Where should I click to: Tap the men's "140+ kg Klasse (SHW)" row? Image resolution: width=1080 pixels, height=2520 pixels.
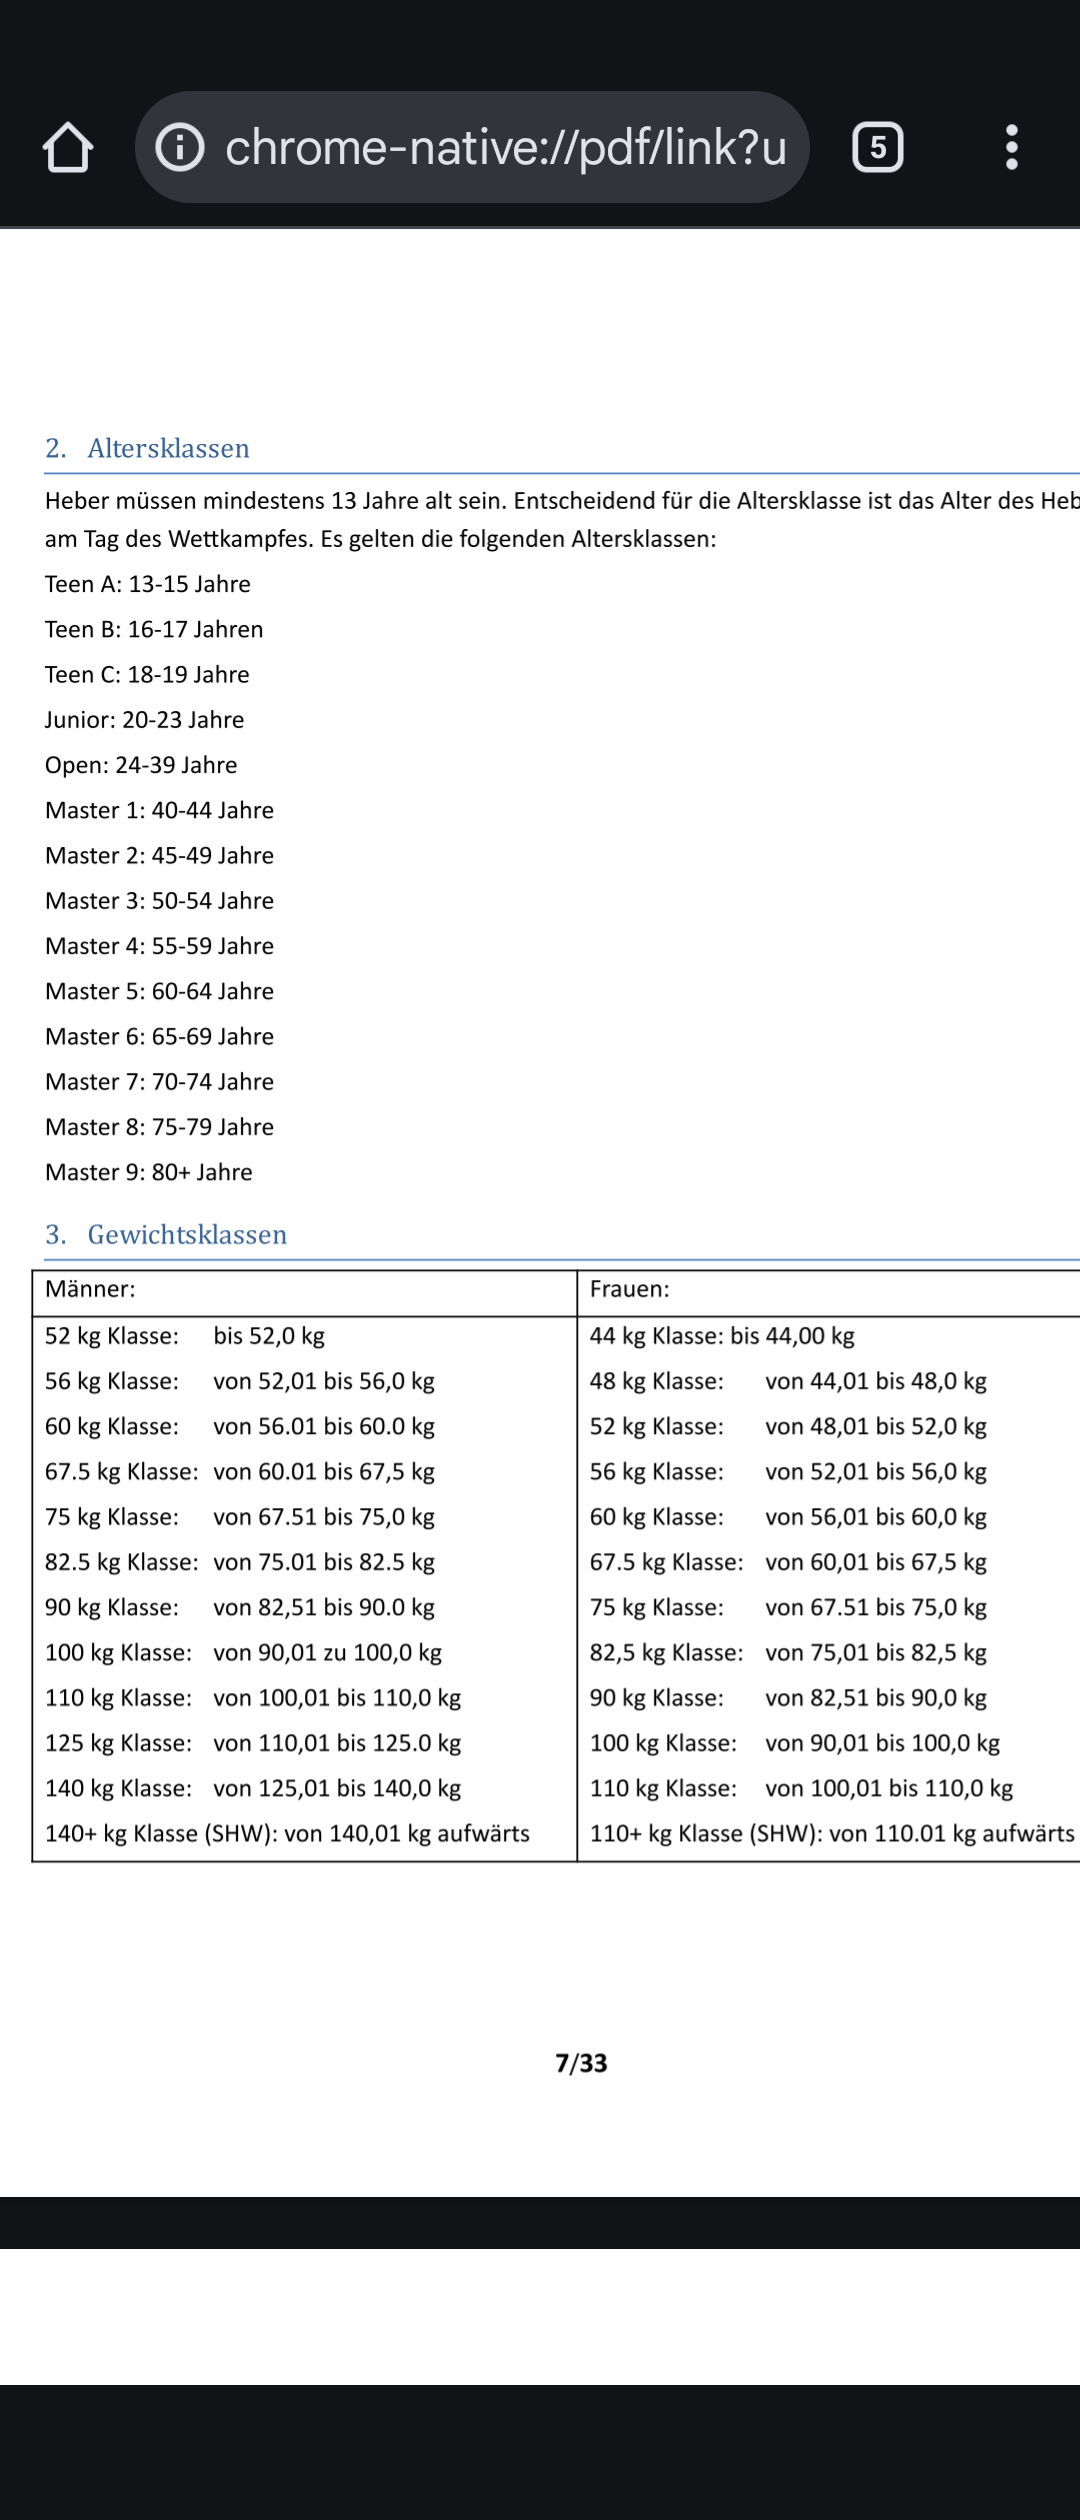coord(287,1833)
